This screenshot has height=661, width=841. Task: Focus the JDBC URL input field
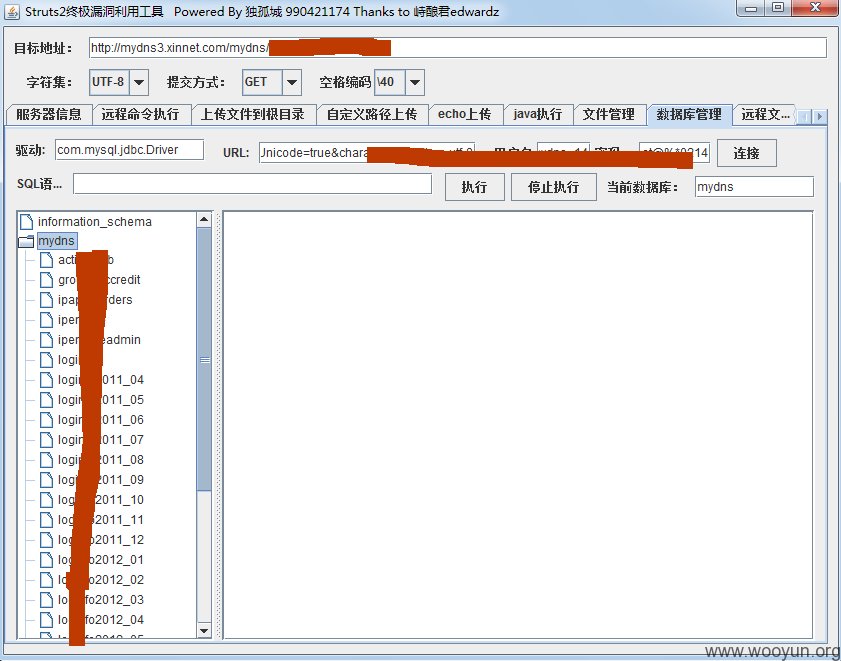[367, 152]
